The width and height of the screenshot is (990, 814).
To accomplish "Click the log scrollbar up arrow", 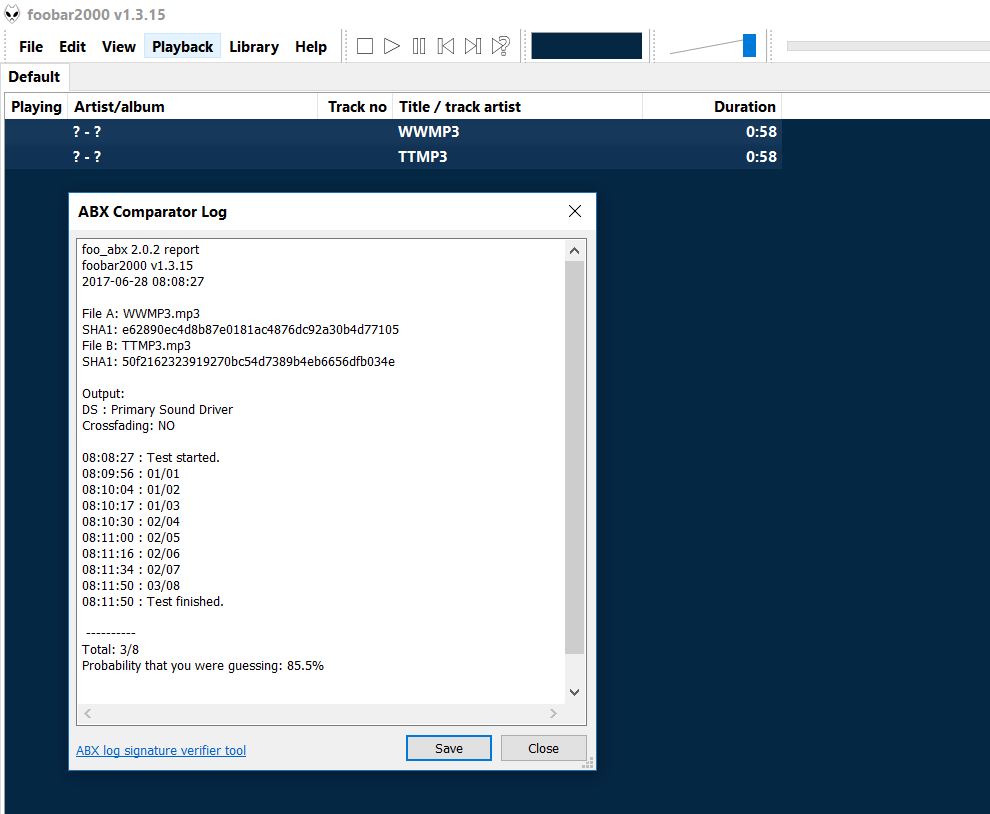I will (575, 251).
